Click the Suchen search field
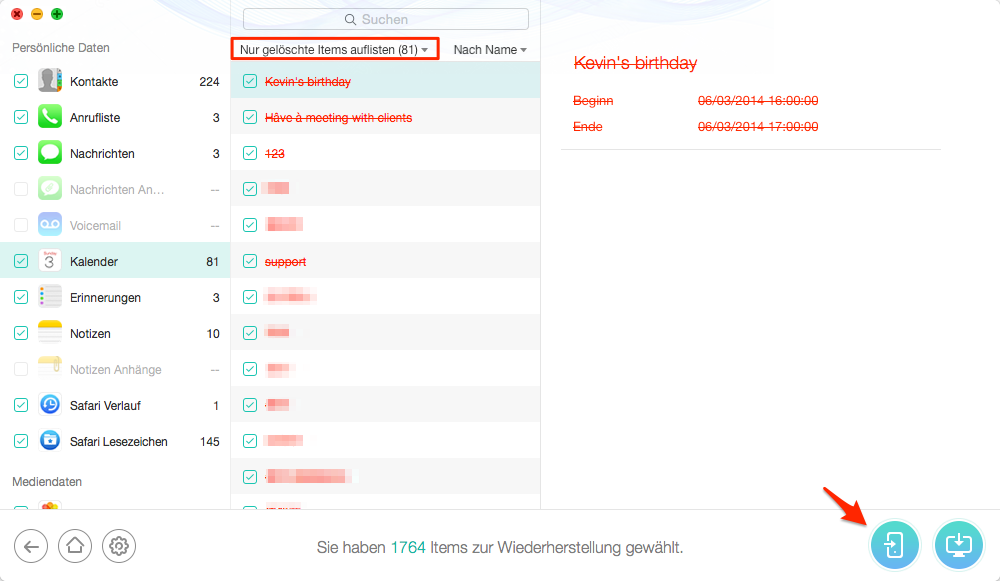The height and width of the screenshot is (581, 1000). click(x=385, y=19)
